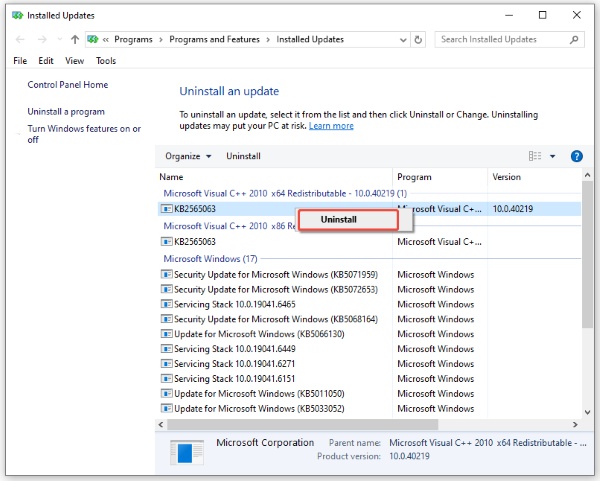Go to Control Panel Home
This screenshot has width=600, height=481.
click(68, 85)
